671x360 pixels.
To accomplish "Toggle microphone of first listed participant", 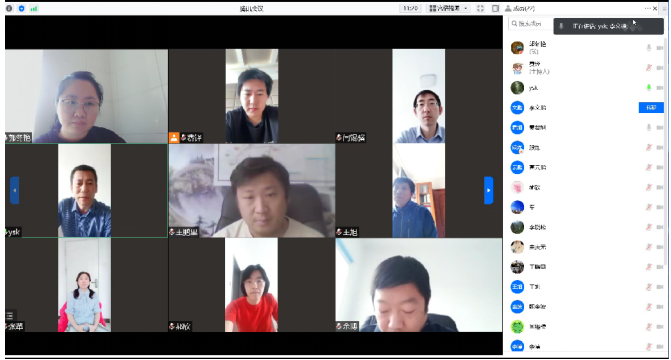I will point(649,48).
